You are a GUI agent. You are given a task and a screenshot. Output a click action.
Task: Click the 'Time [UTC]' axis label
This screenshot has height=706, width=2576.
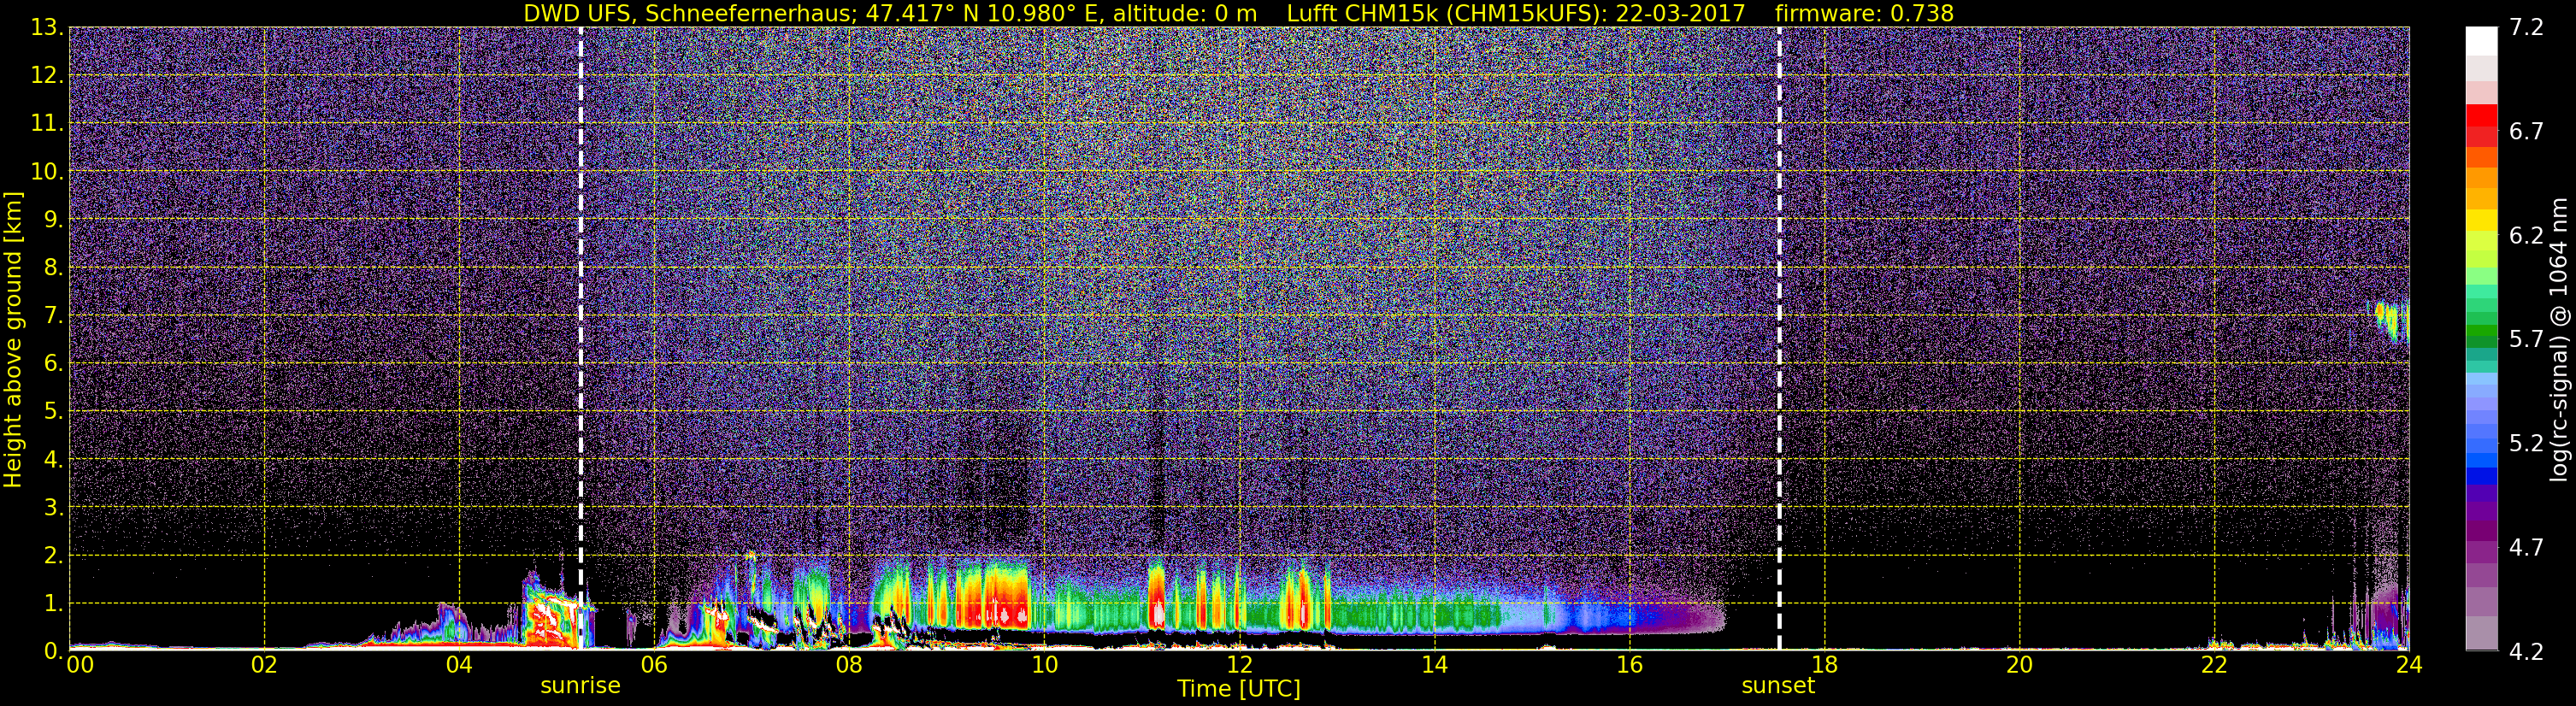[x=1239, y=689]
